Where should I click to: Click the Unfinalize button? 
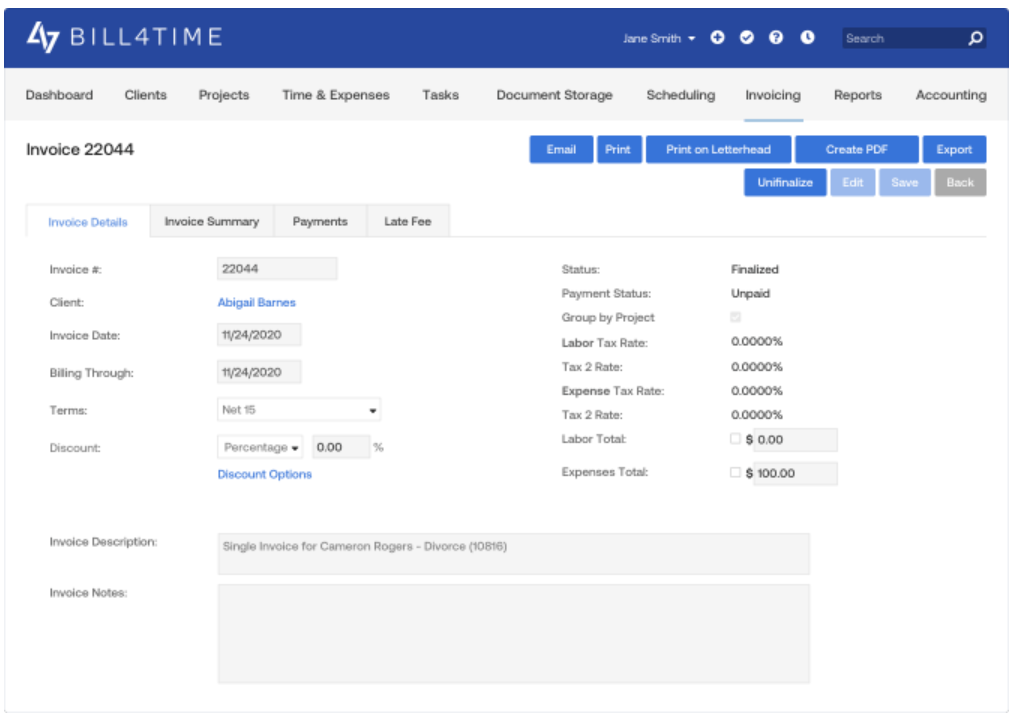pyautogui.click(x=784, y=182)
